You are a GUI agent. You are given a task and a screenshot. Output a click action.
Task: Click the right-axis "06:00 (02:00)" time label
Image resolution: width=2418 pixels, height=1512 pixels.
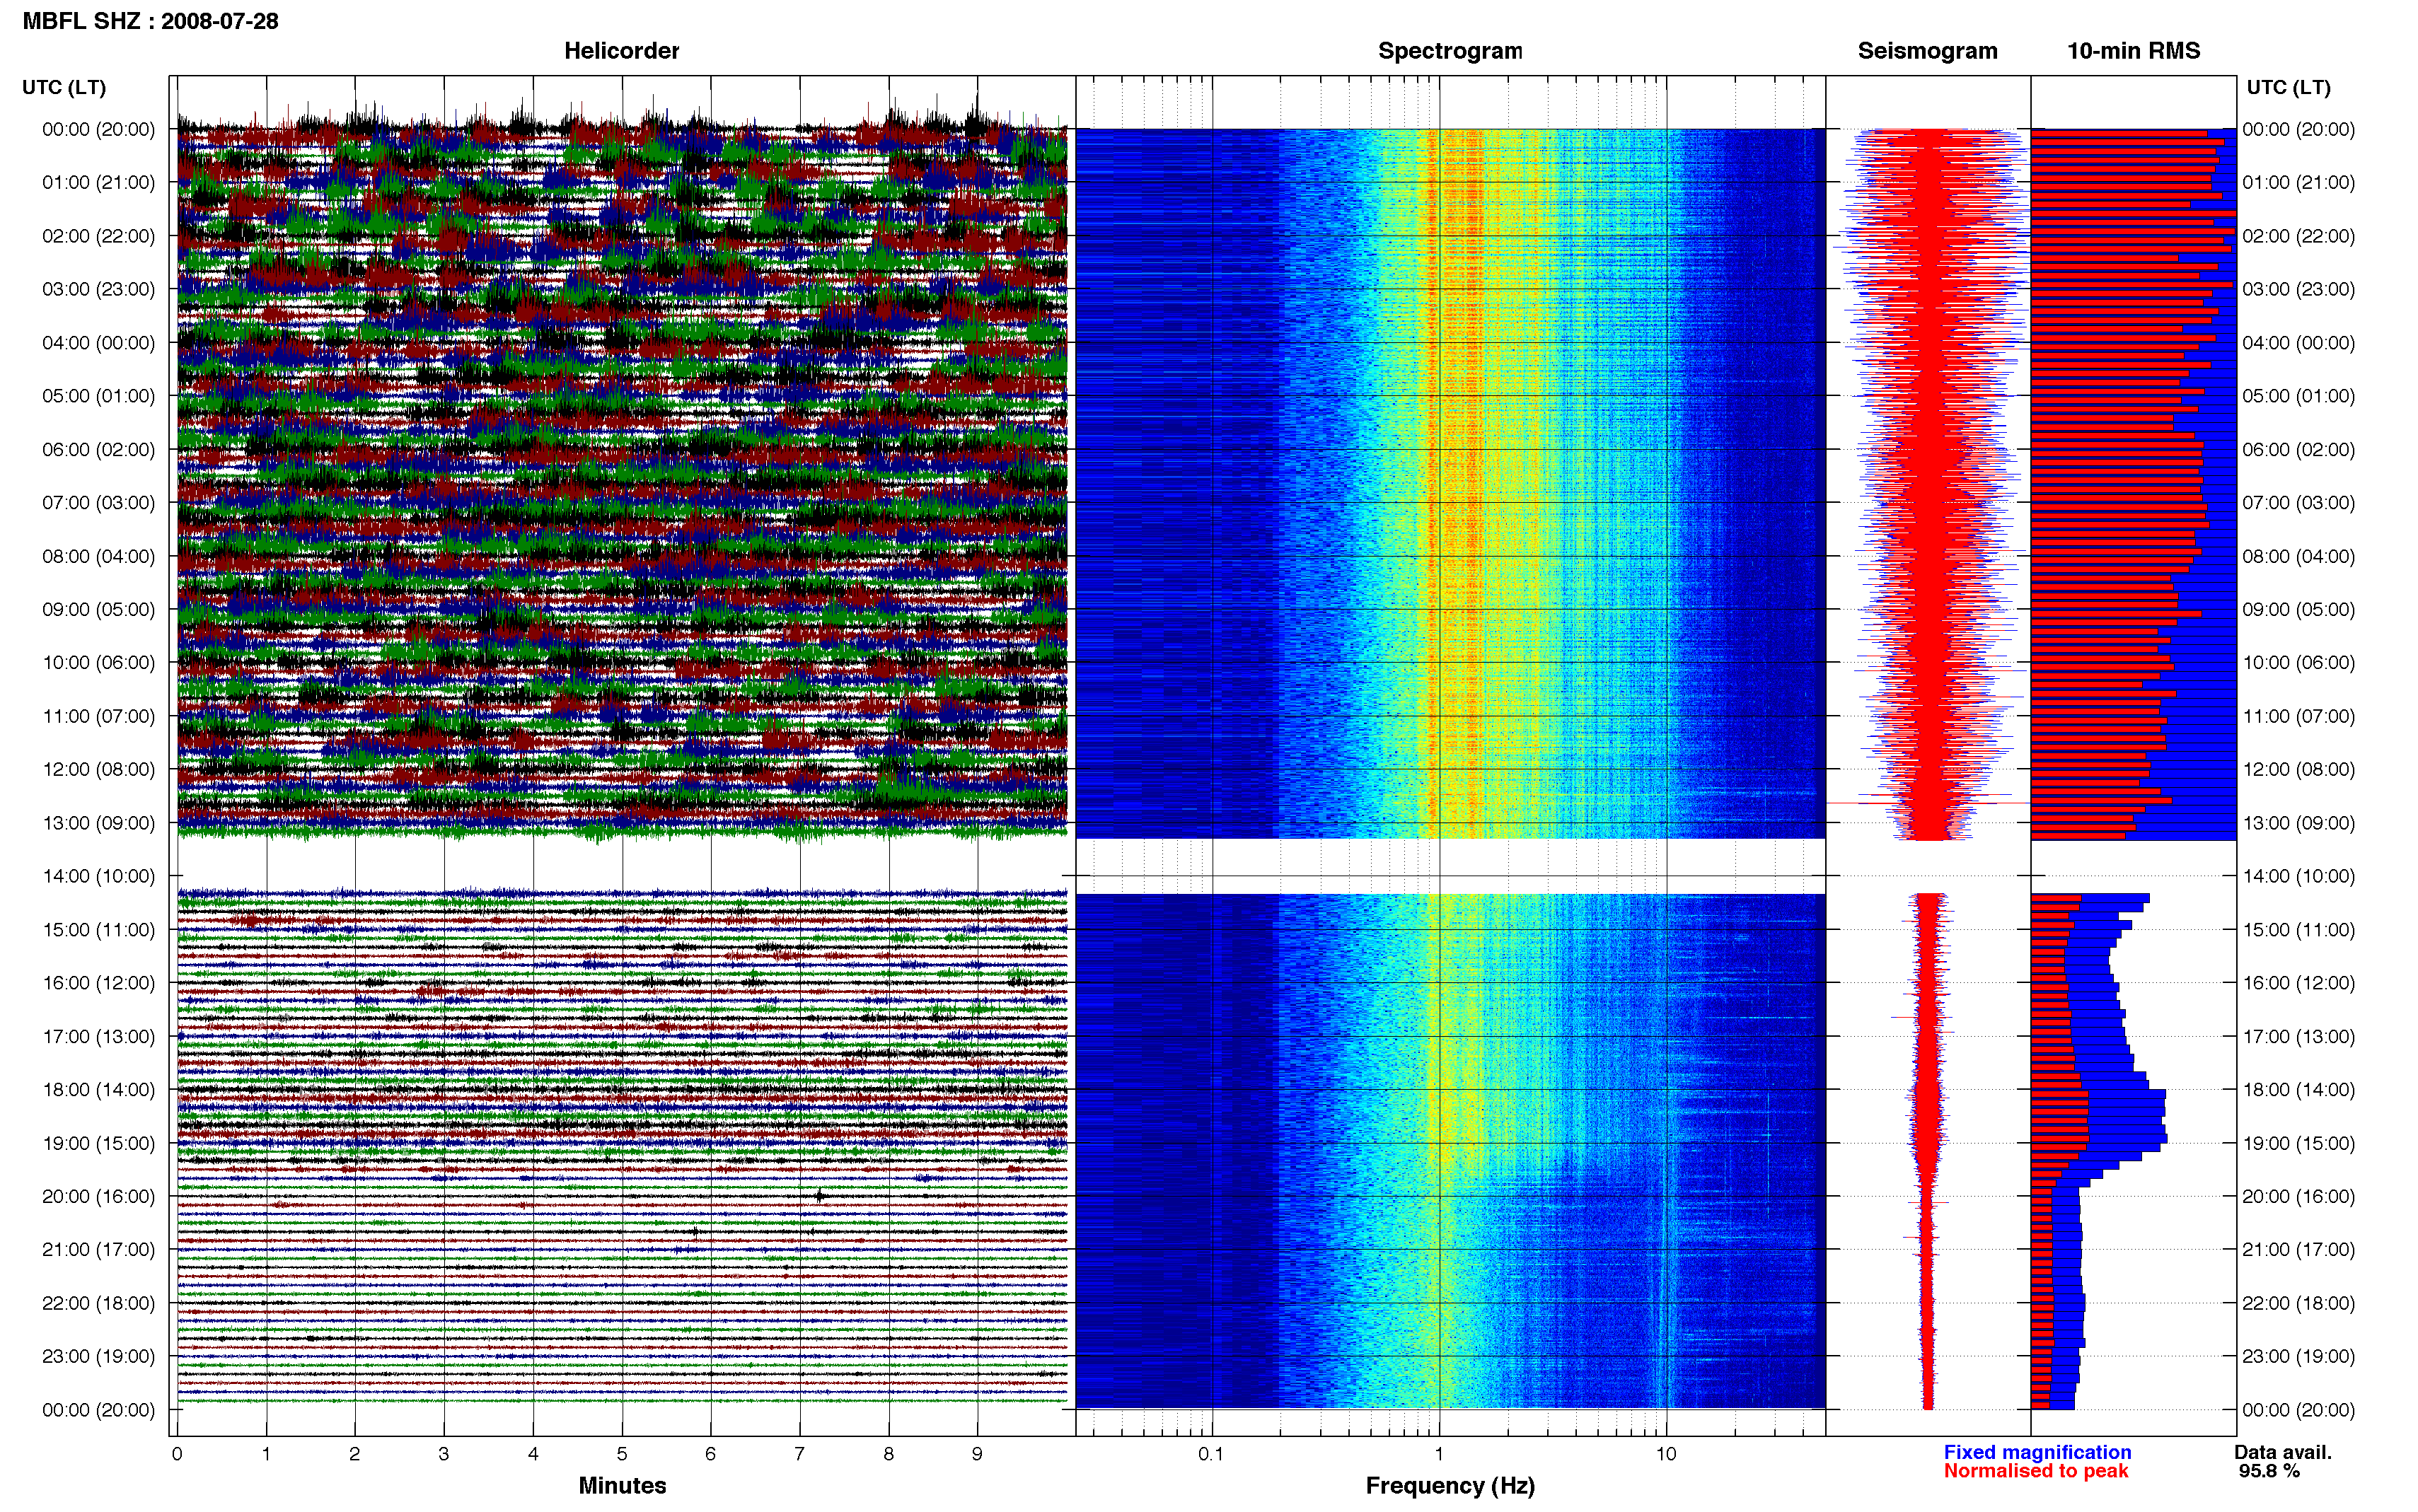click(x=2298, y=449)
